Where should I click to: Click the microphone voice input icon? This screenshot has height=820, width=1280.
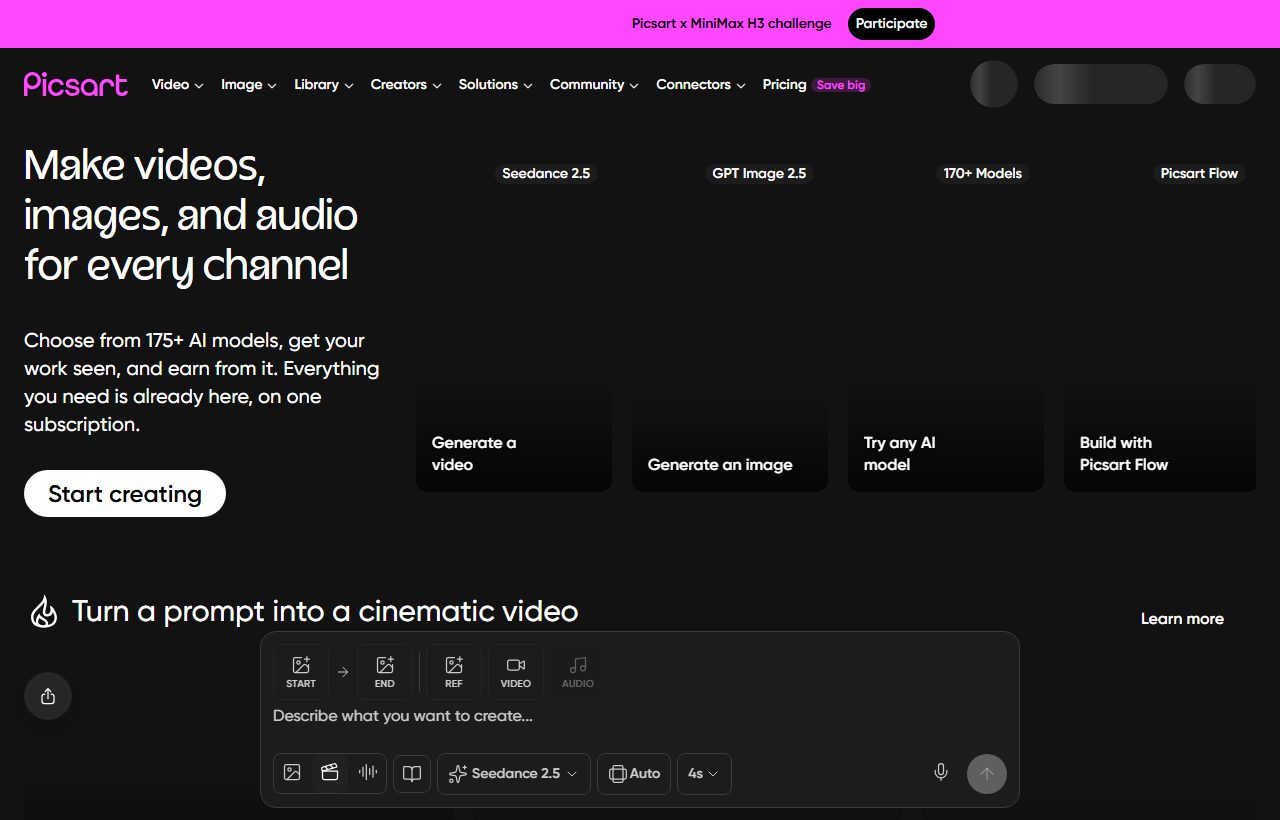(941, 773)
